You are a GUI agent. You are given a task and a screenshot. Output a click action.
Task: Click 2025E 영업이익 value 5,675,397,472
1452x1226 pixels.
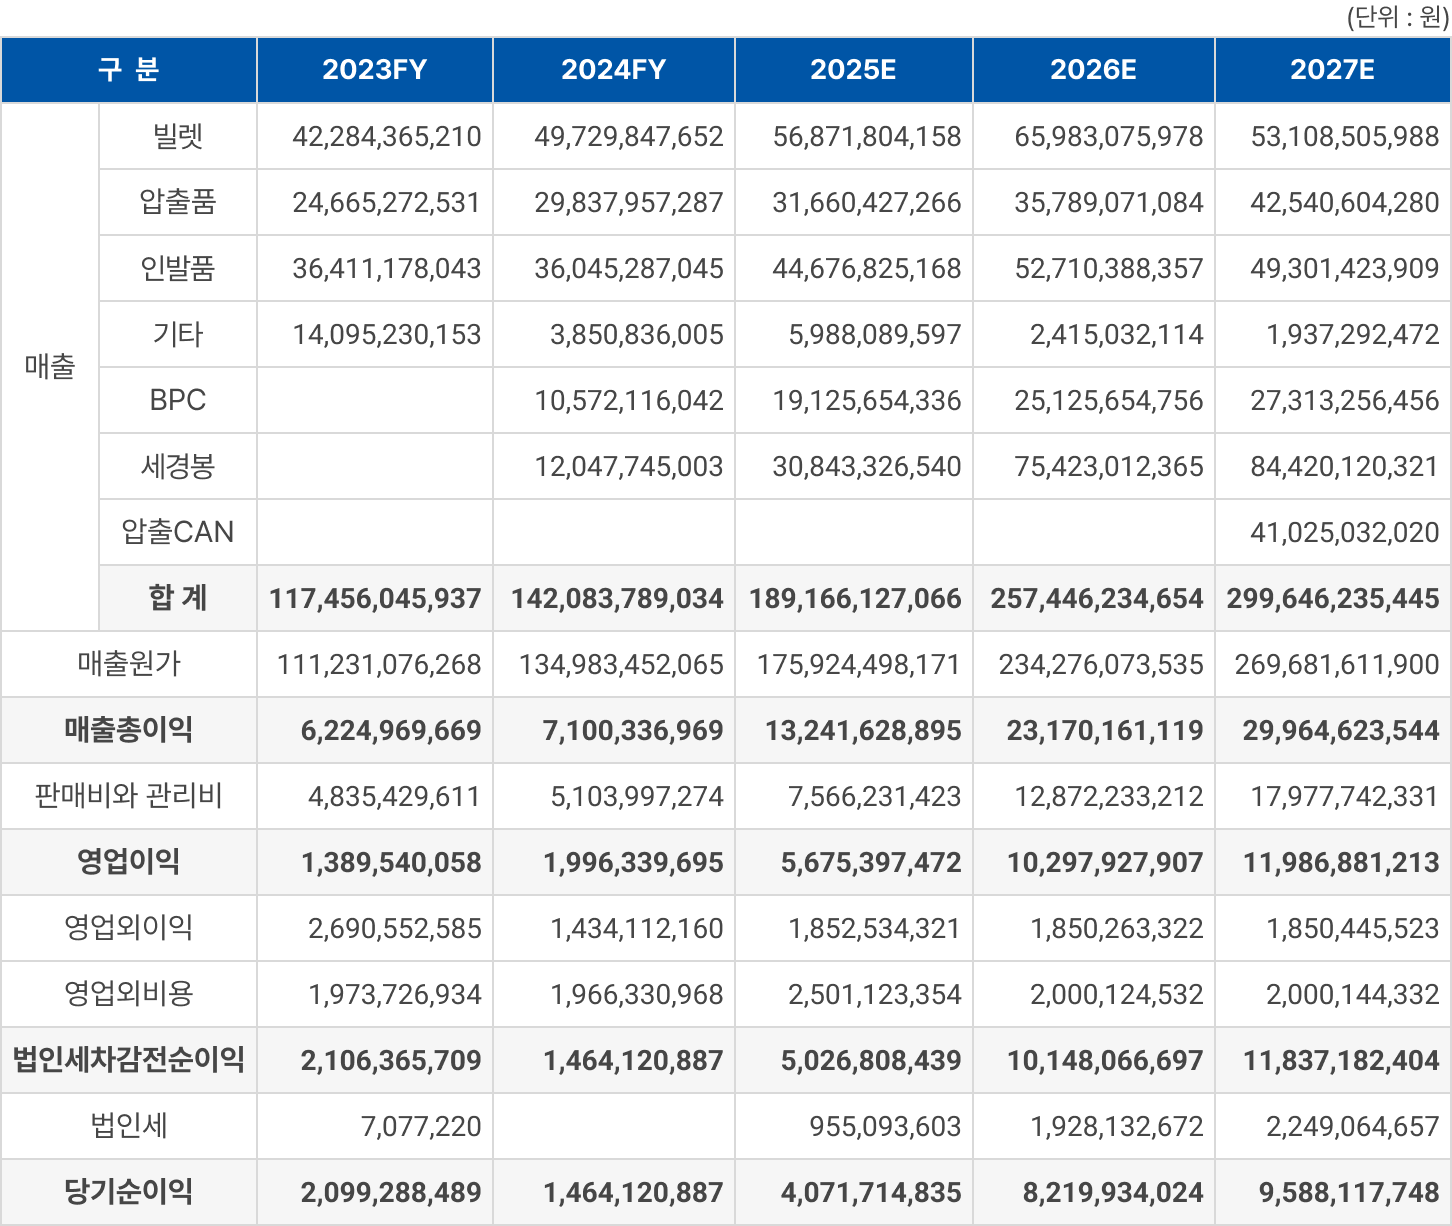point(870,862)
